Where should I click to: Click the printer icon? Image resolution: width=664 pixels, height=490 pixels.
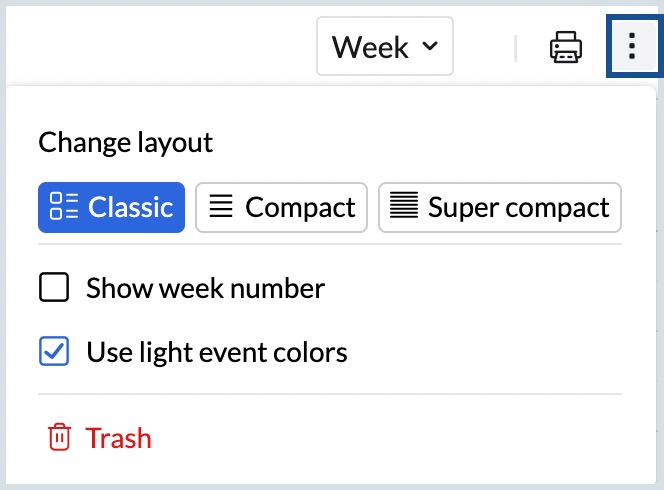point(566,47)
